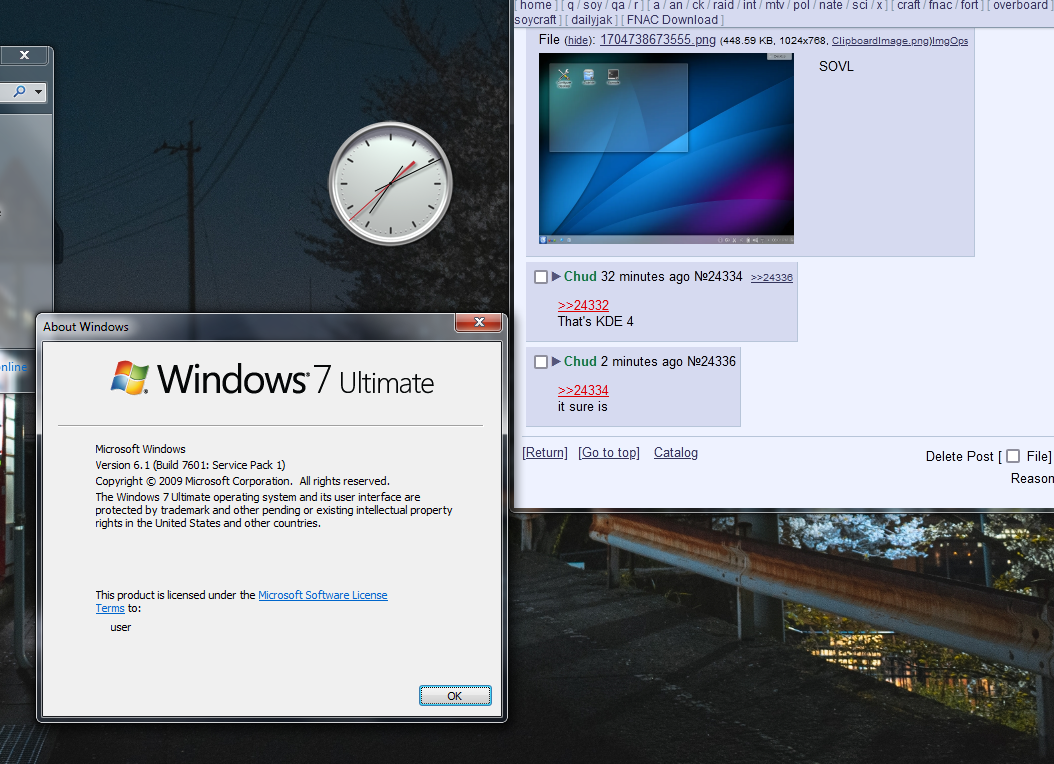This screenshot has width=1054, height=764.
Task: Open the KDE desktop screenshot thumbnail
Action: [666, 149]
